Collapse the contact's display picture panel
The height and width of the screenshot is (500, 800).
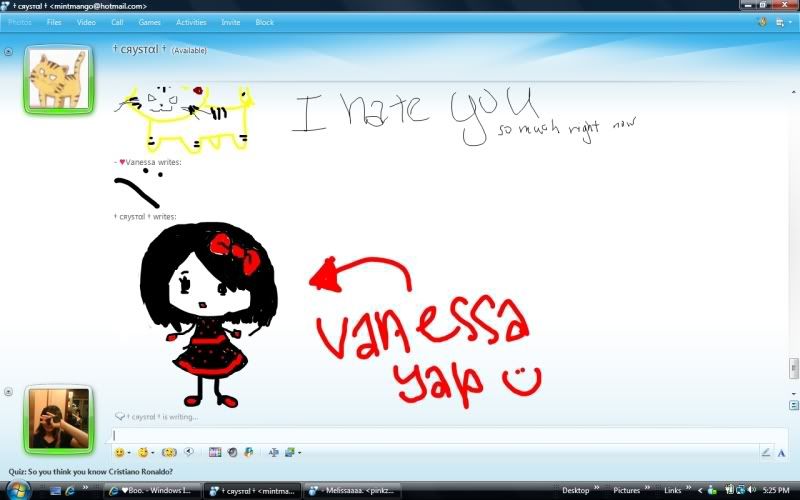click(x=9, y=50)
